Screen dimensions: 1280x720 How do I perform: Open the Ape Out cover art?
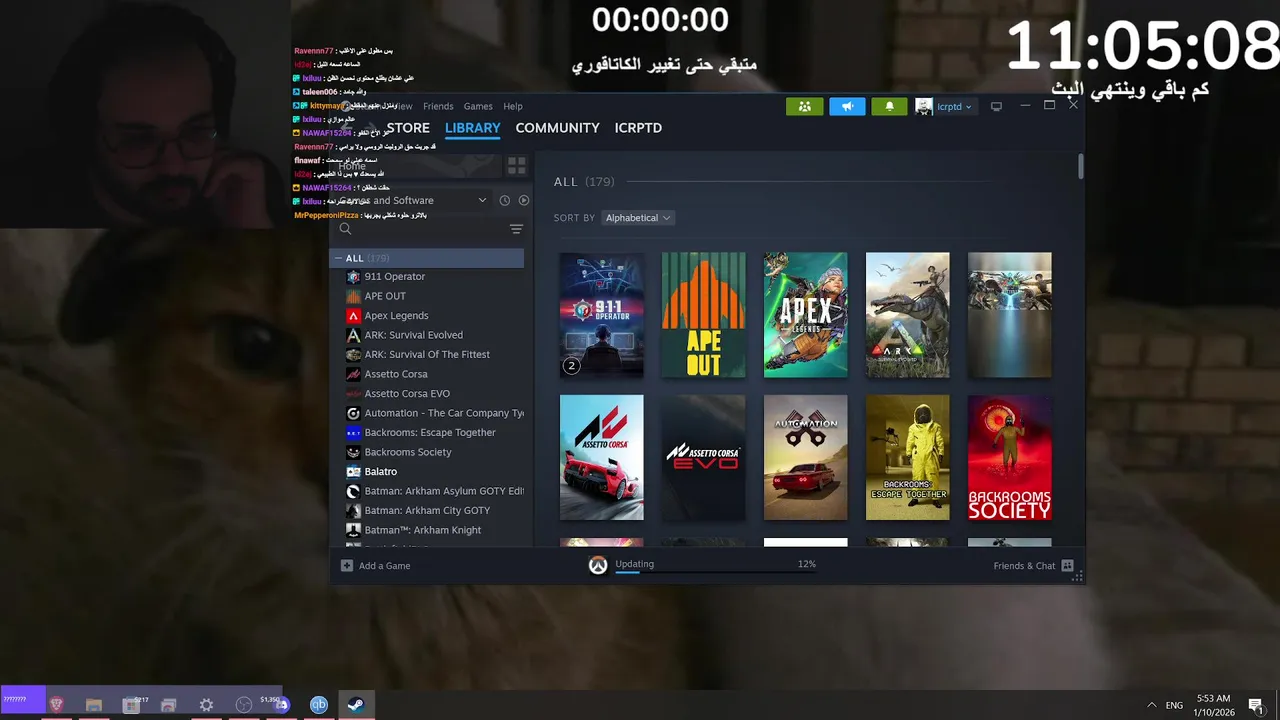click(703, 315)
